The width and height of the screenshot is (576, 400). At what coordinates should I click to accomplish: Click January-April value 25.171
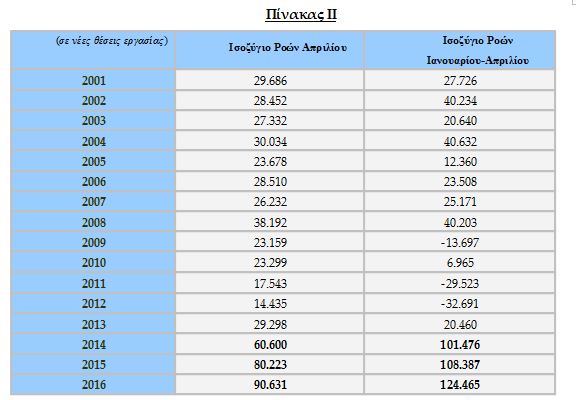(x=460, y=202)
